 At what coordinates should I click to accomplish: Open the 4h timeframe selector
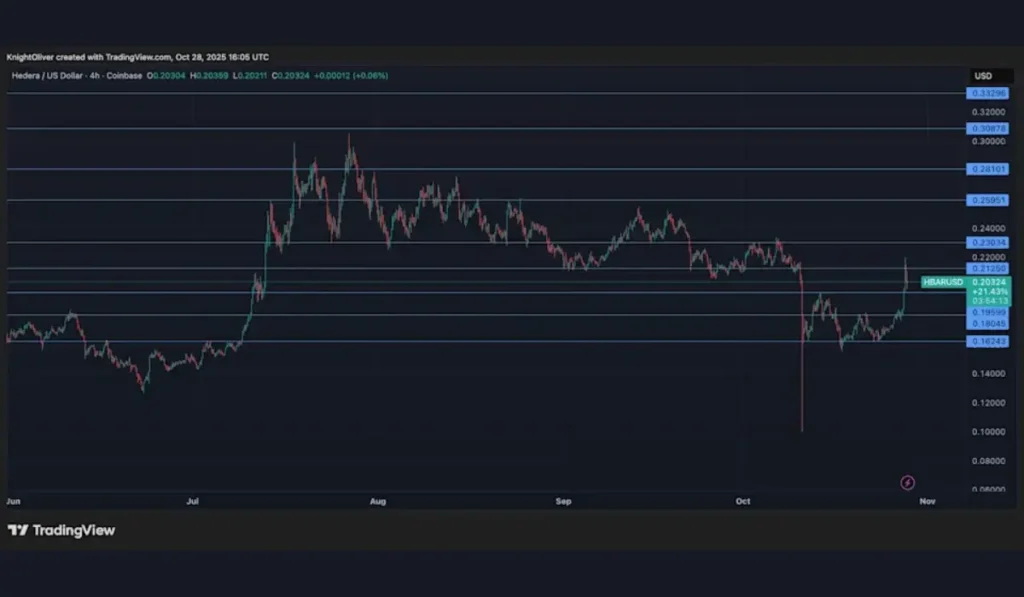[x=92, y=75]
